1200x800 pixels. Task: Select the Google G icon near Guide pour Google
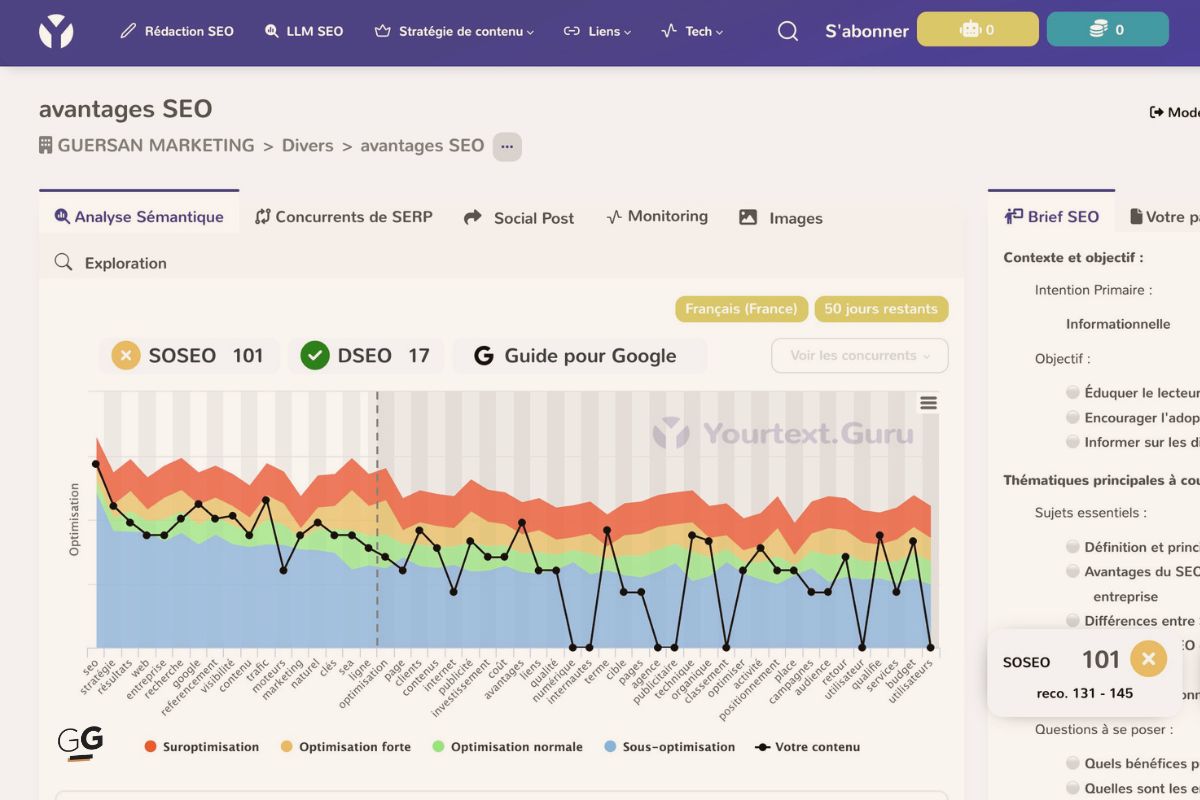click(x=483, y=355)
